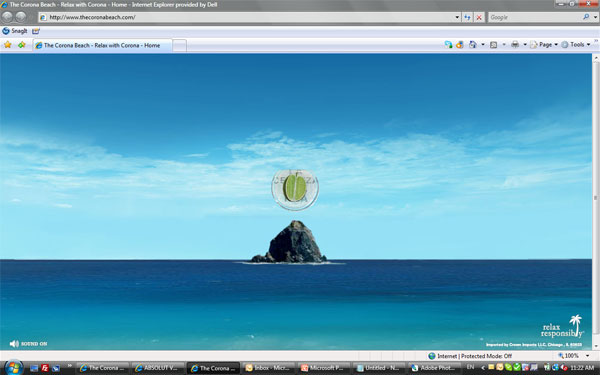Click the Add to Favorites icon
The height and width of the screenshot is (375, 600).
click(x=22, y=45)
